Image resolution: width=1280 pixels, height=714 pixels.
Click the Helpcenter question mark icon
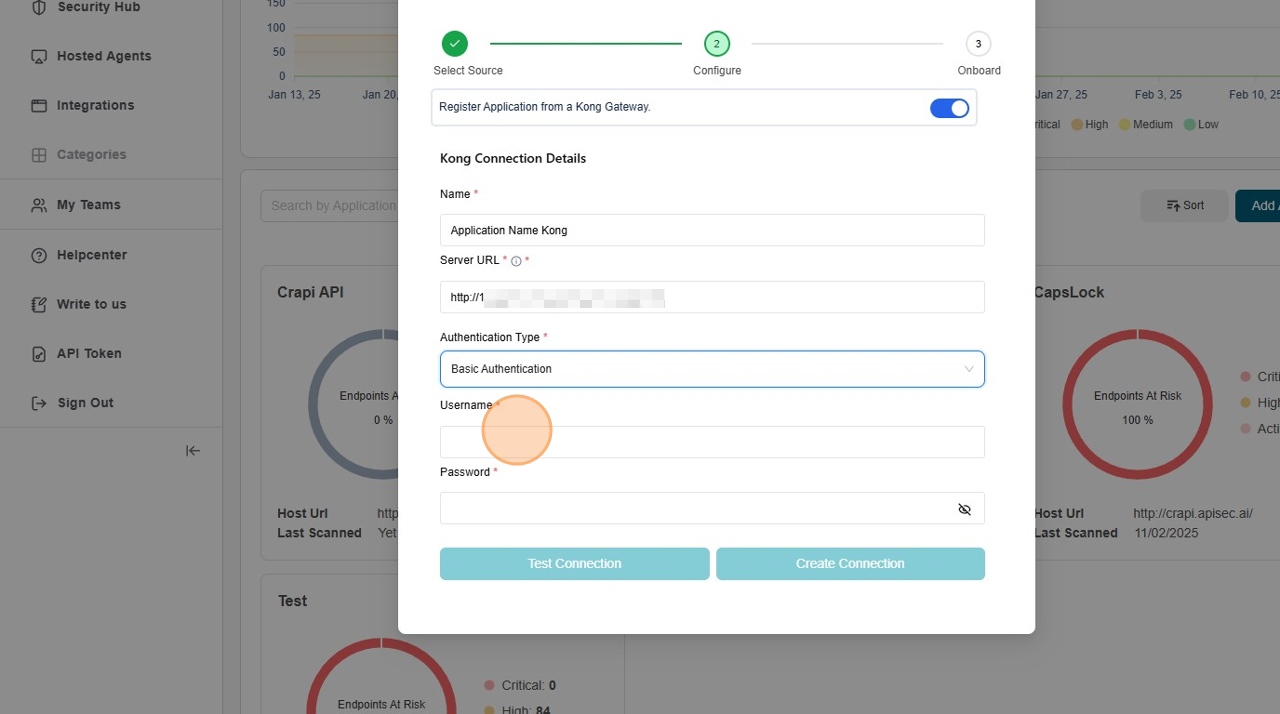39,256
